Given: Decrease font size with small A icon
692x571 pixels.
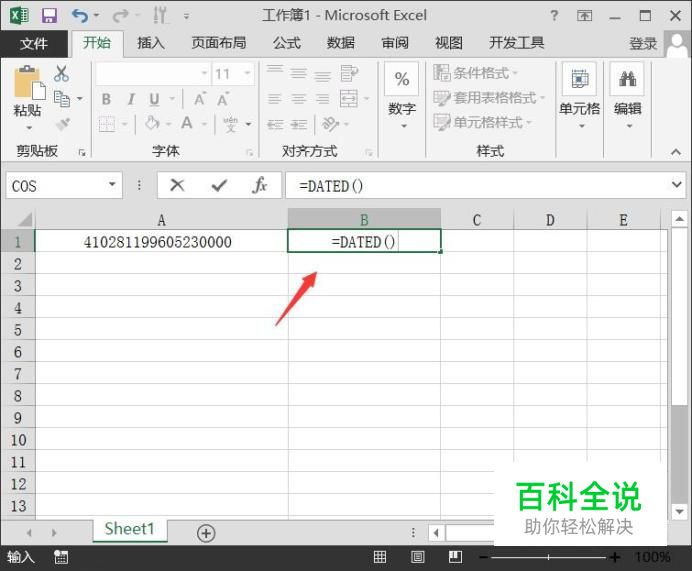Looking at the screenshot, I should [x=223, y=99].
